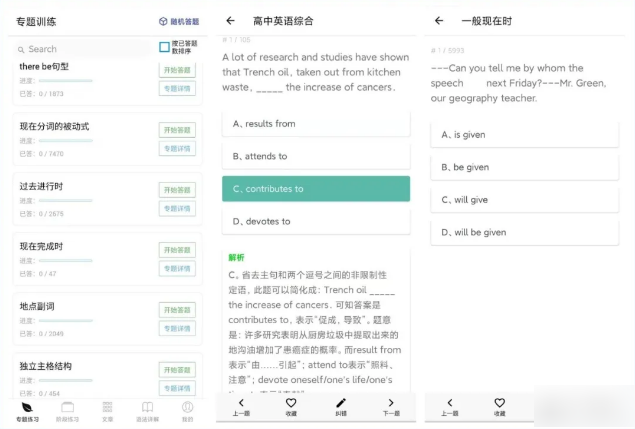Open 专题详情 for 地点副词
Viewport: 635px width, 429px height.
click(x=177, y=329)
